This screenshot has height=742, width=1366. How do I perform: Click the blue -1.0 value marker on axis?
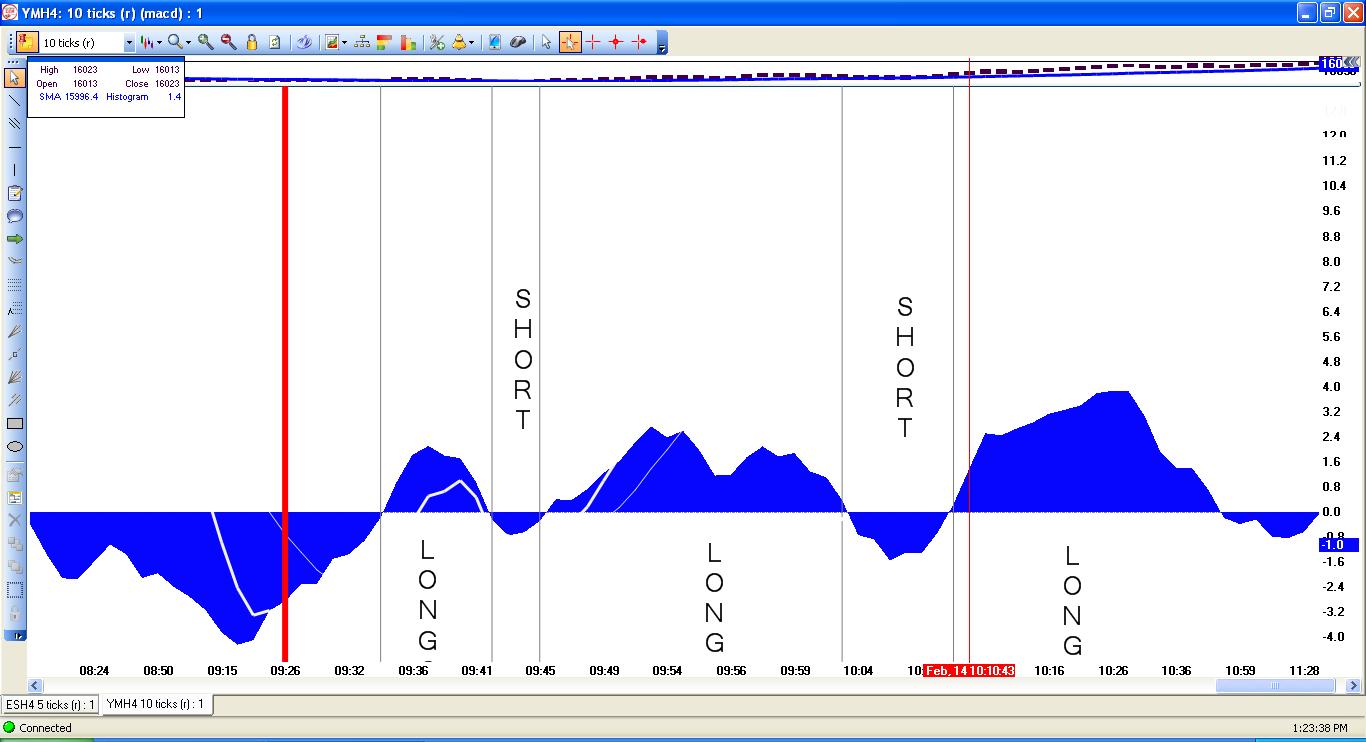point(1339,545)
